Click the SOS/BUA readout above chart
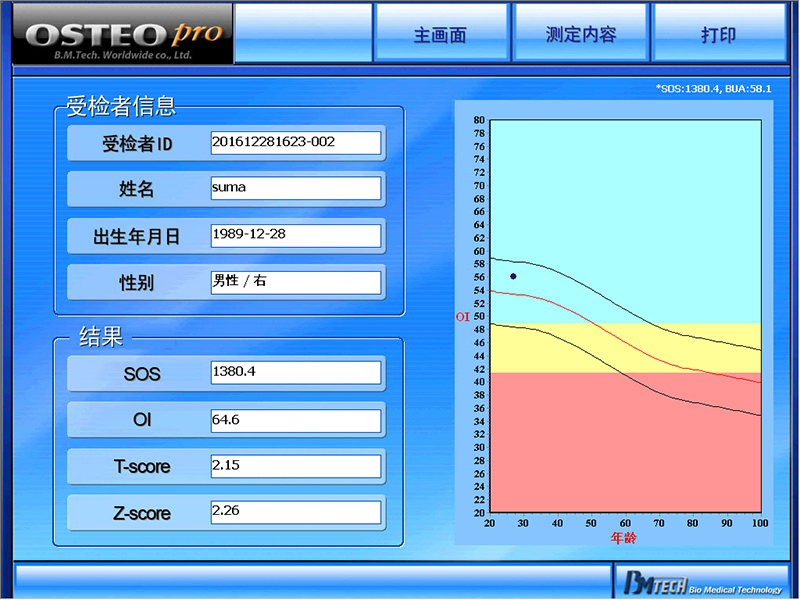The height and width of the screenshot is (600, 800). coord(713,89)
